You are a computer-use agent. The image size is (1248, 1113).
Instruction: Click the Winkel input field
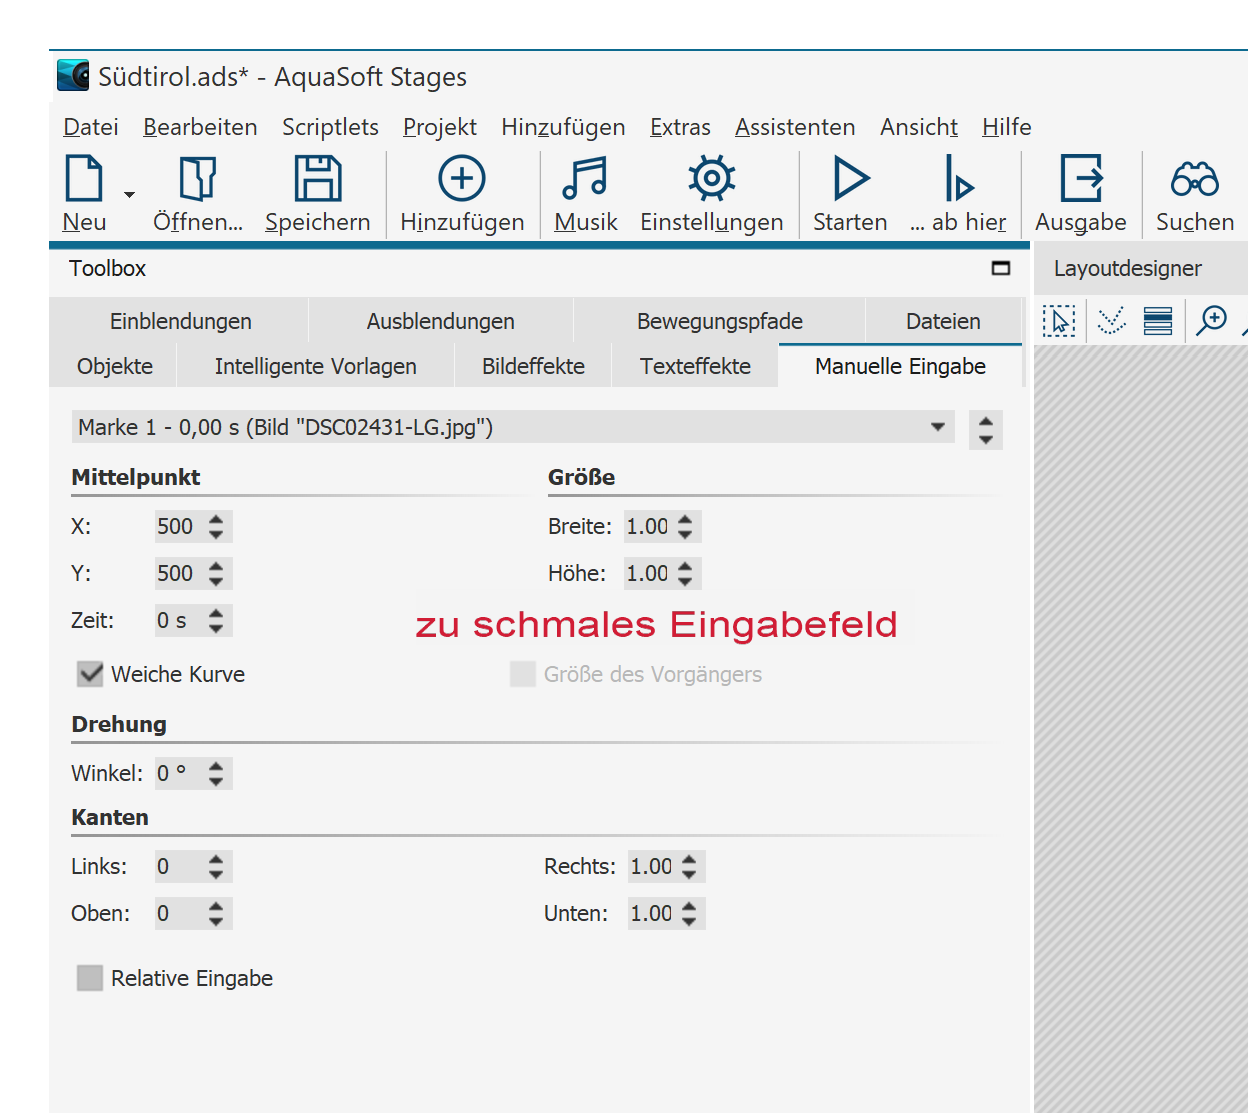tap(179, 774)
